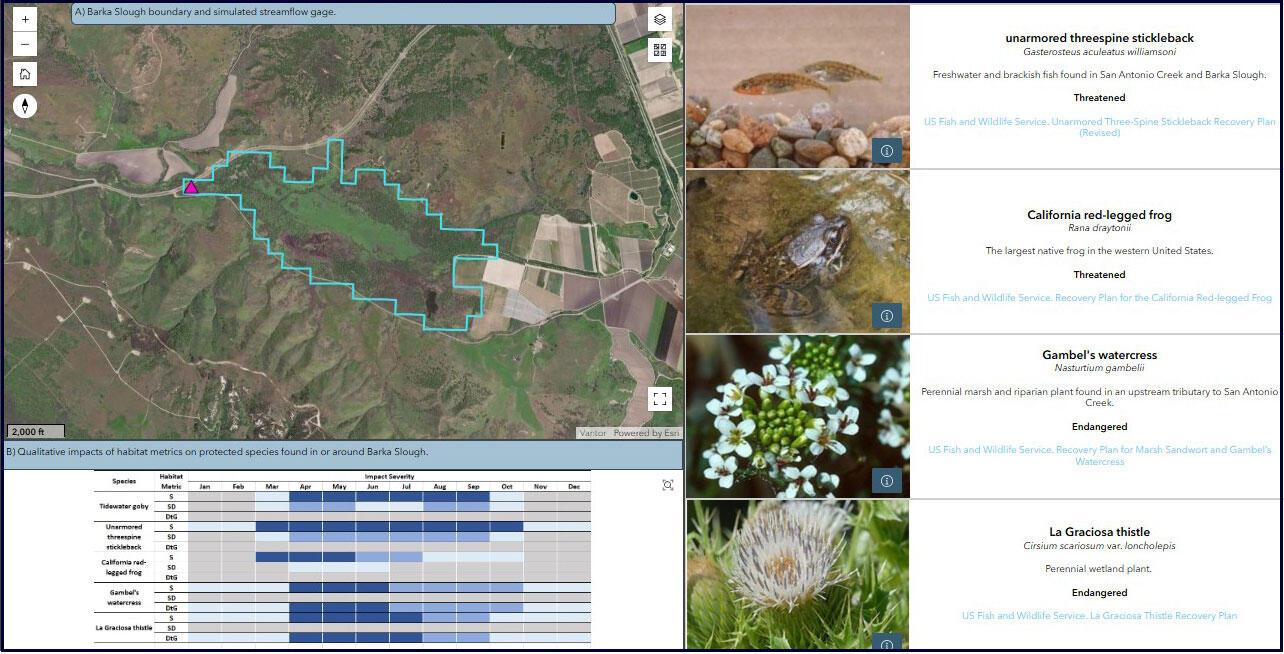The image size is (1284, 654).
Task: Show the info overlay for Gambel's watercress image
Action: (x=886, y=481)
